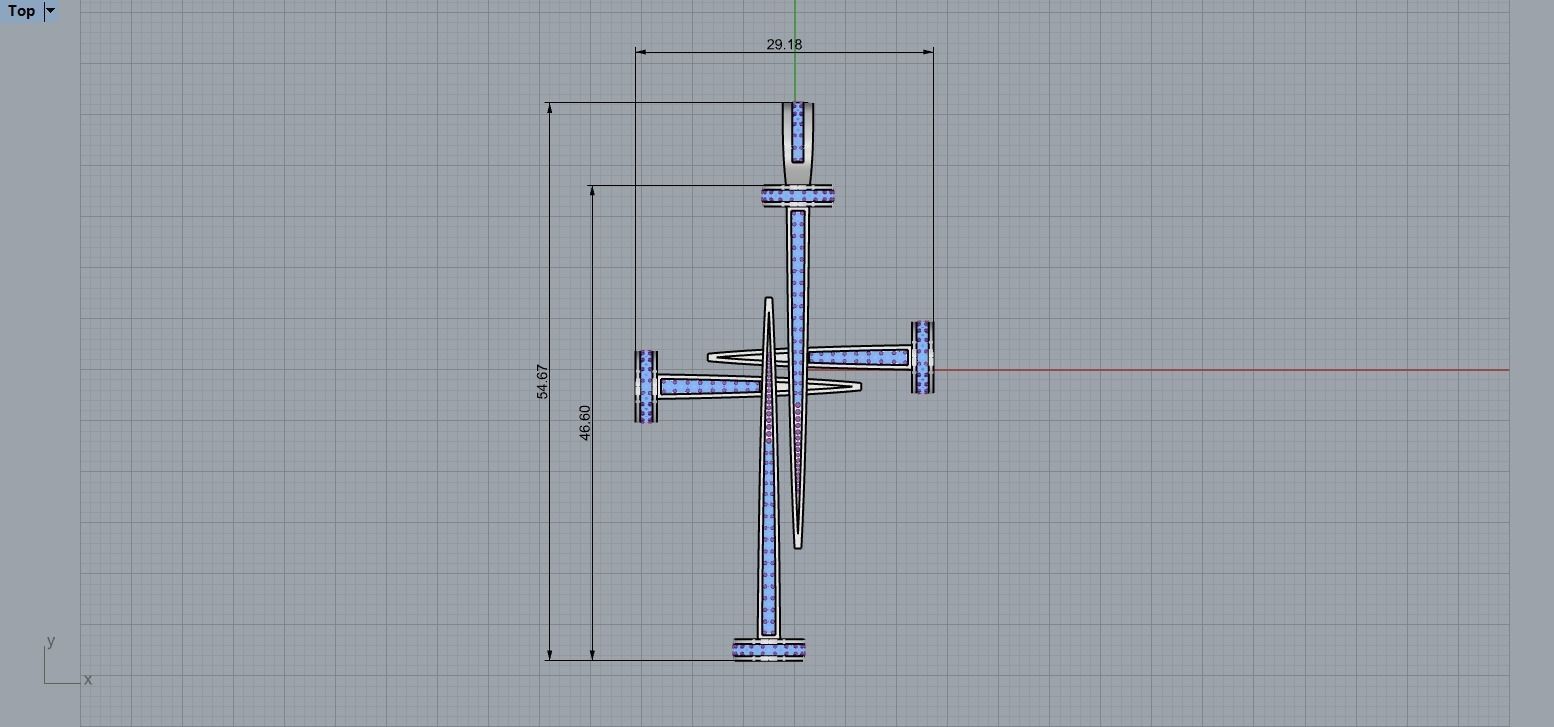Select the 46.60 height dimension text
1554x727 pixels.
point(585,422)
